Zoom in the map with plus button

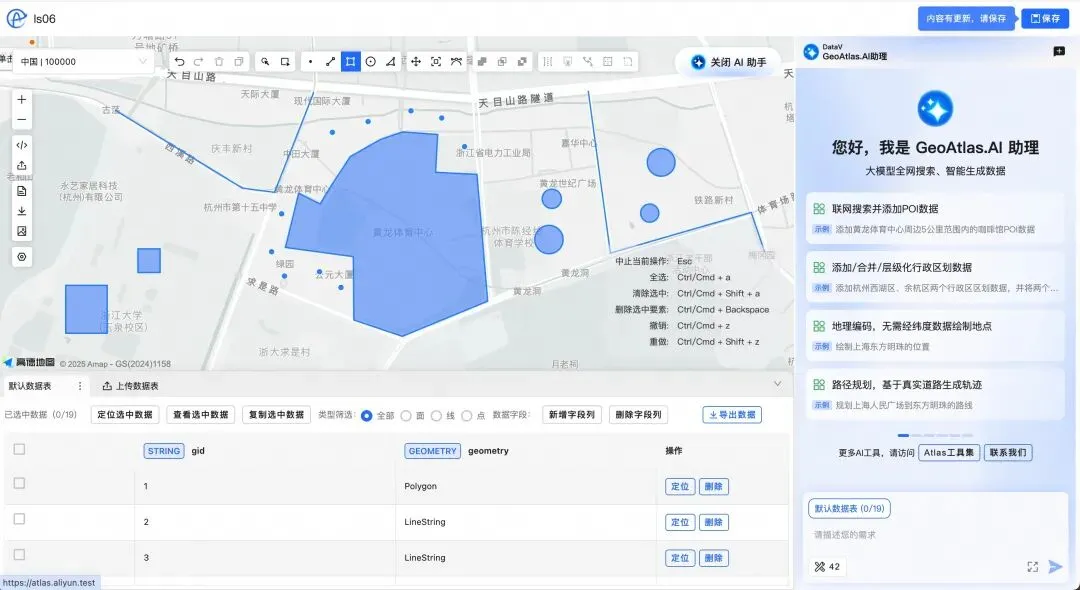pos(22,100)
